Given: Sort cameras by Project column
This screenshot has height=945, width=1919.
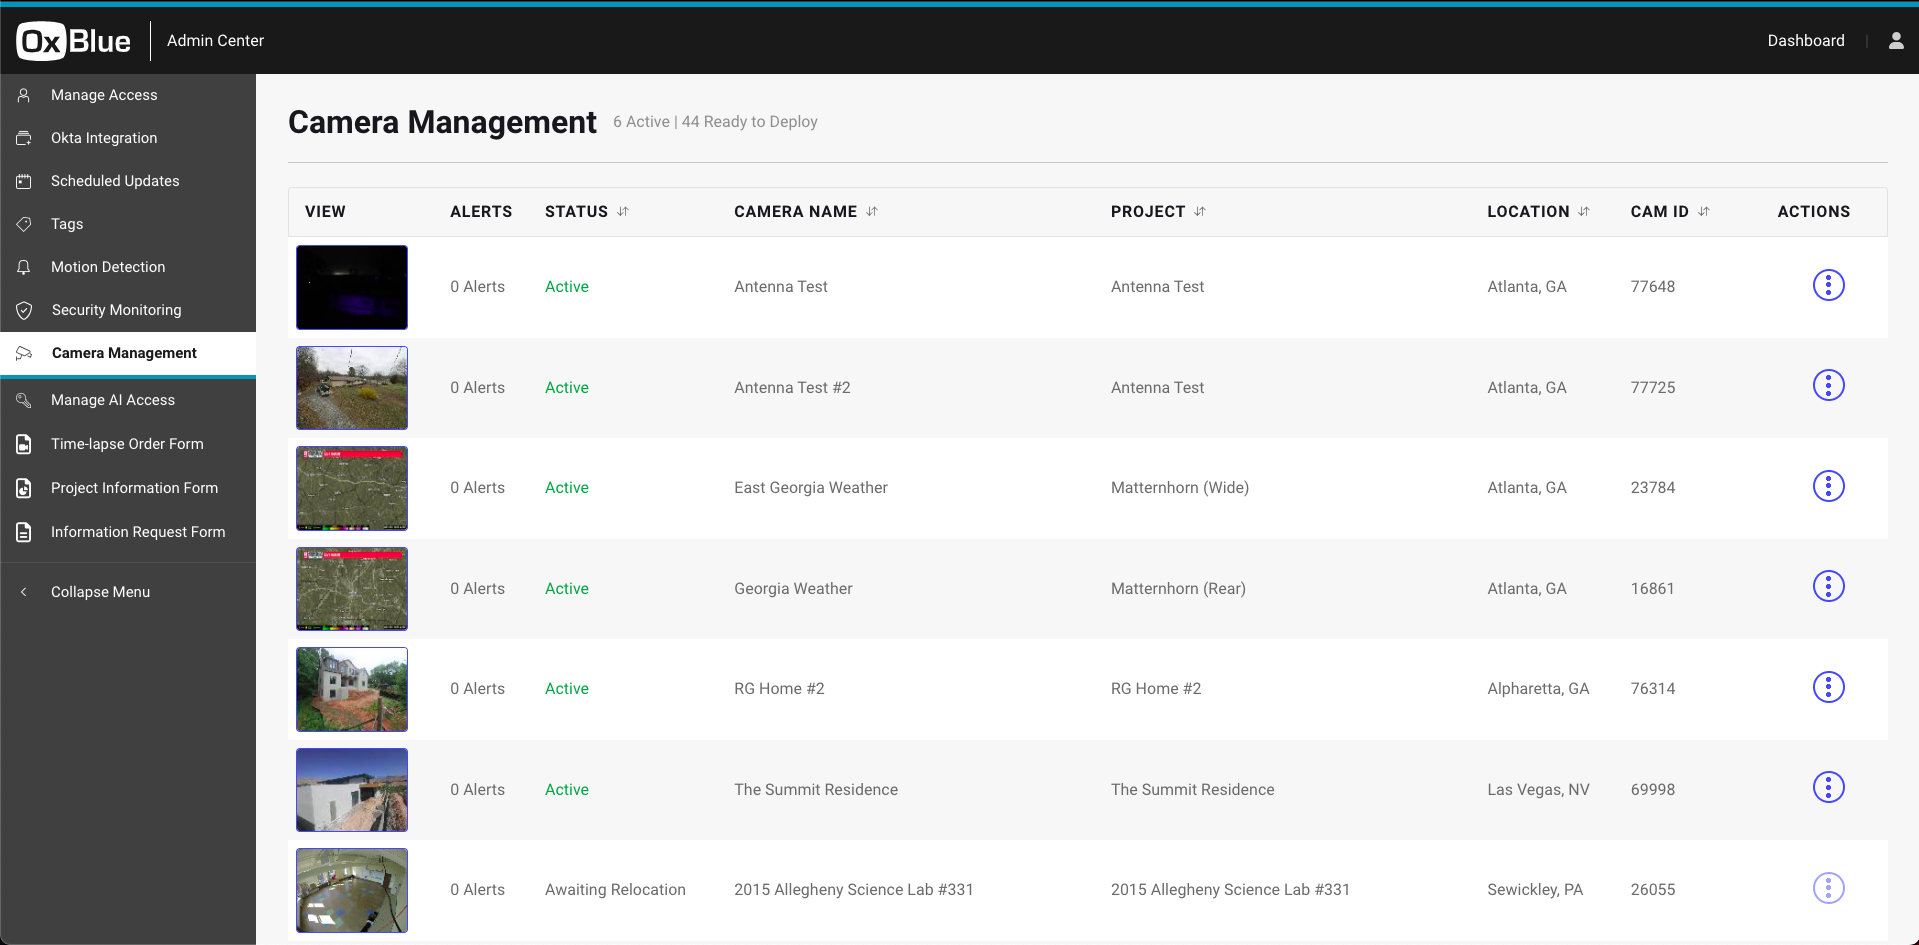Looking at the screenshot, I should tap(1200, 212).
